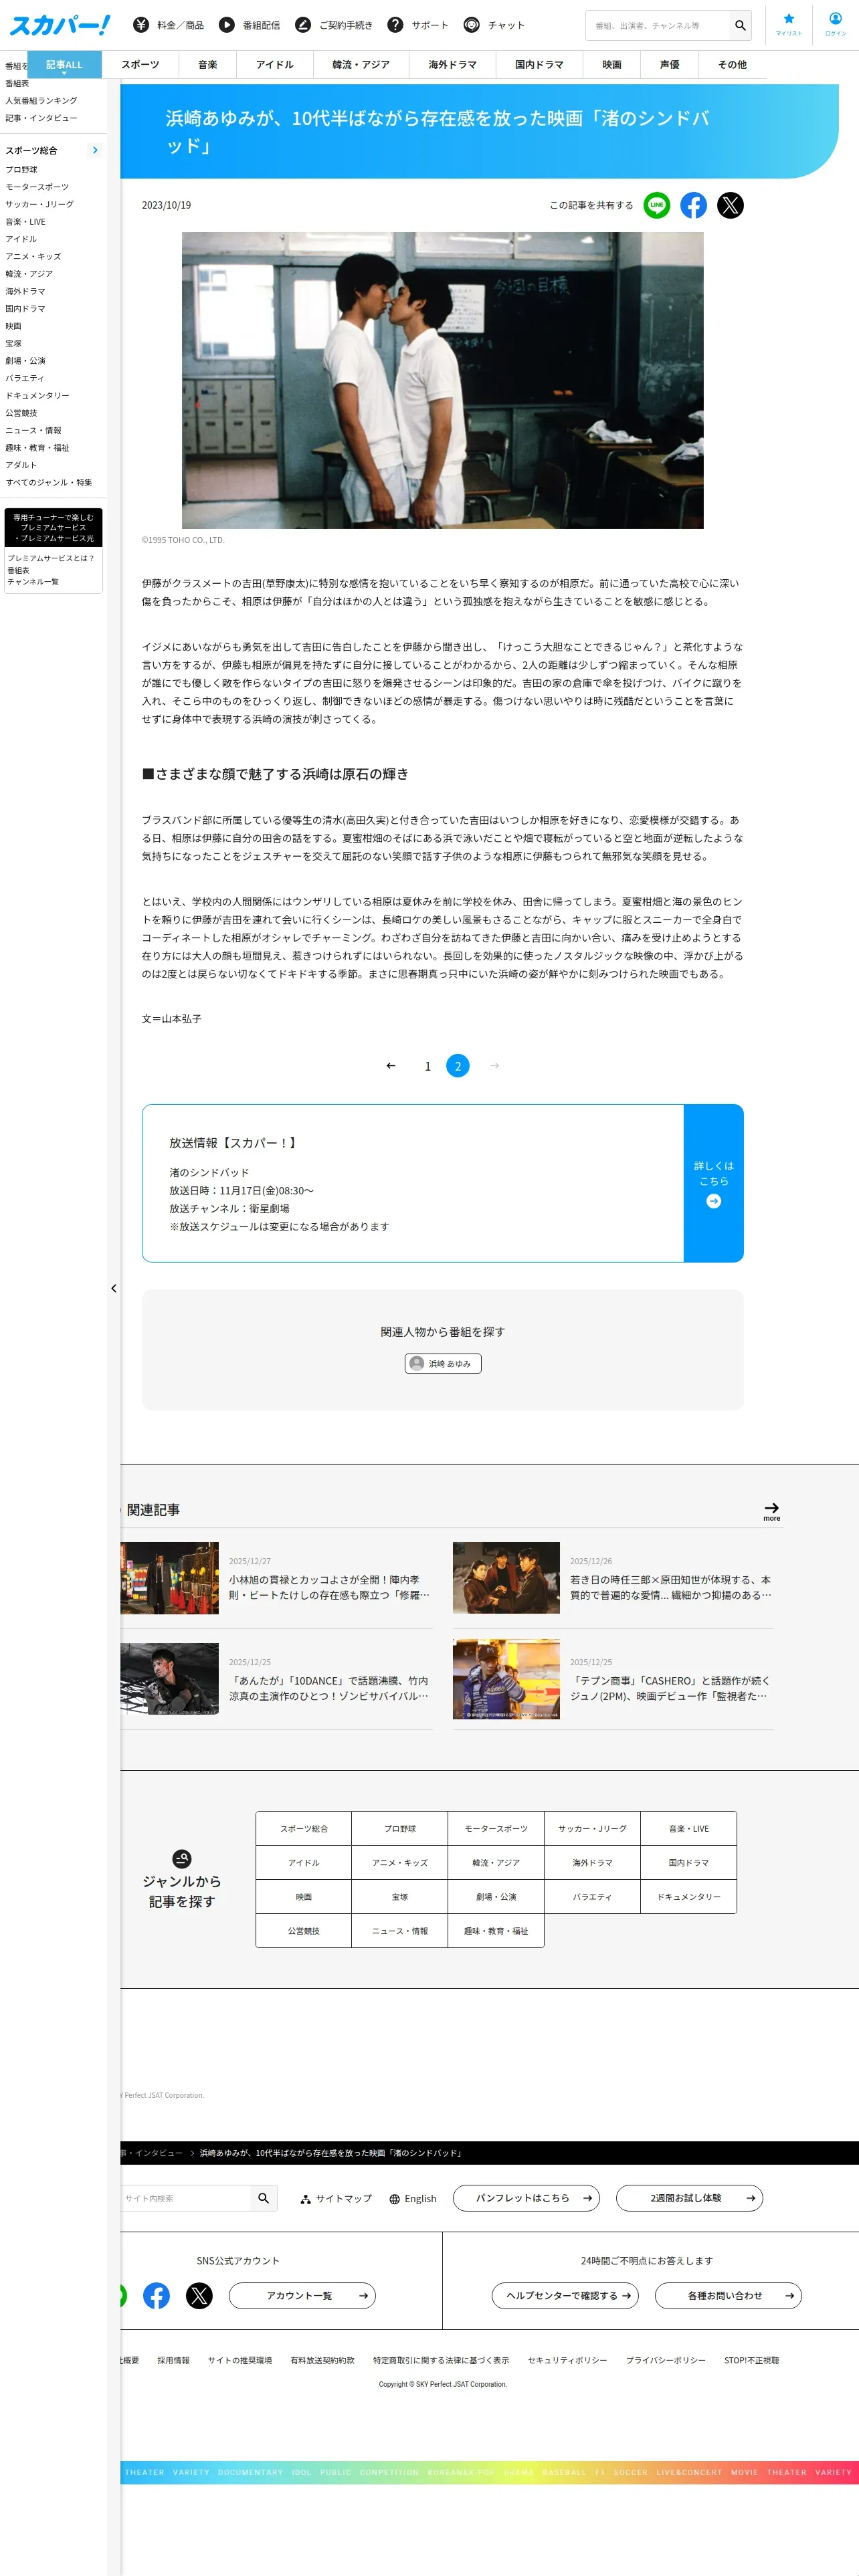Select 海外ドラマ tab
The height and width of the screenshot is (2576, 859).
453,64
